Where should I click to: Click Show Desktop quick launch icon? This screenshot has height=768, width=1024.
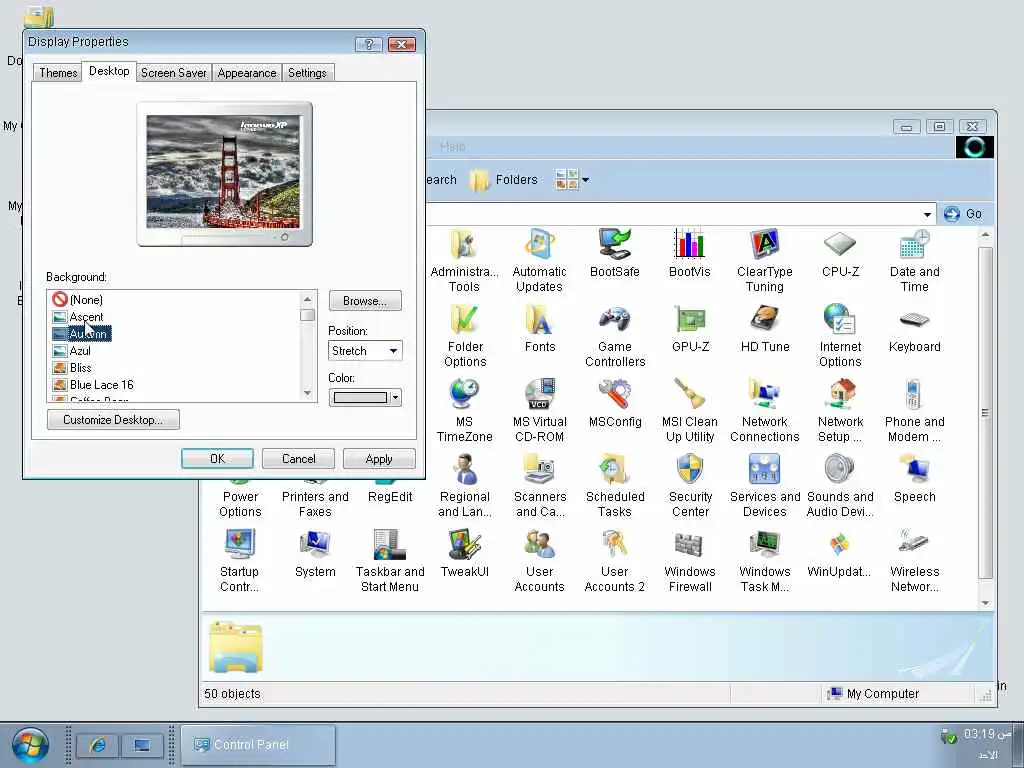click(142, 745)
